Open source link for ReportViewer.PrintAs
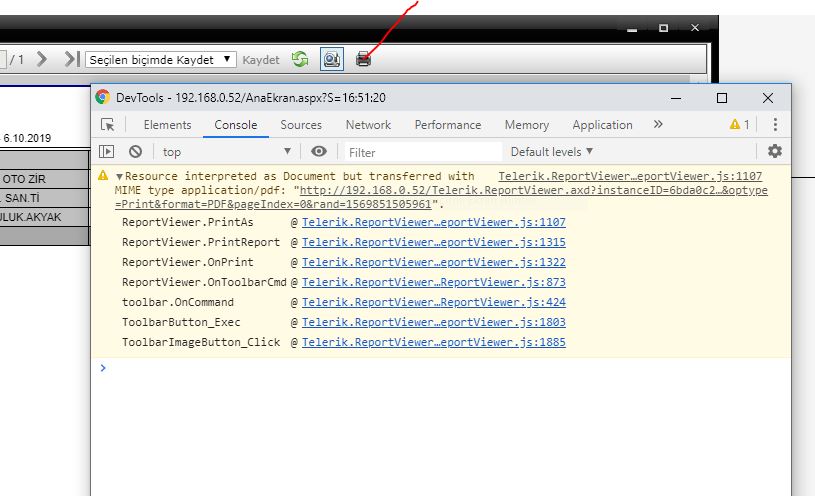The image size is (815, 496). [433, 222]
